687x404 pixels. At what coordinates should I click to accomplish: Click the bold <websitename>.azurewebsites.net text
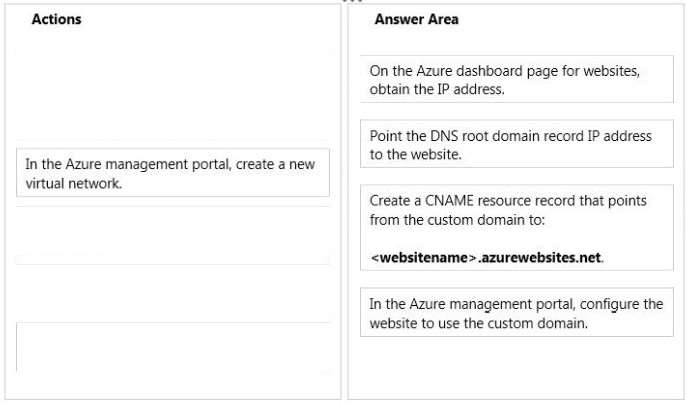pos(486,258)
